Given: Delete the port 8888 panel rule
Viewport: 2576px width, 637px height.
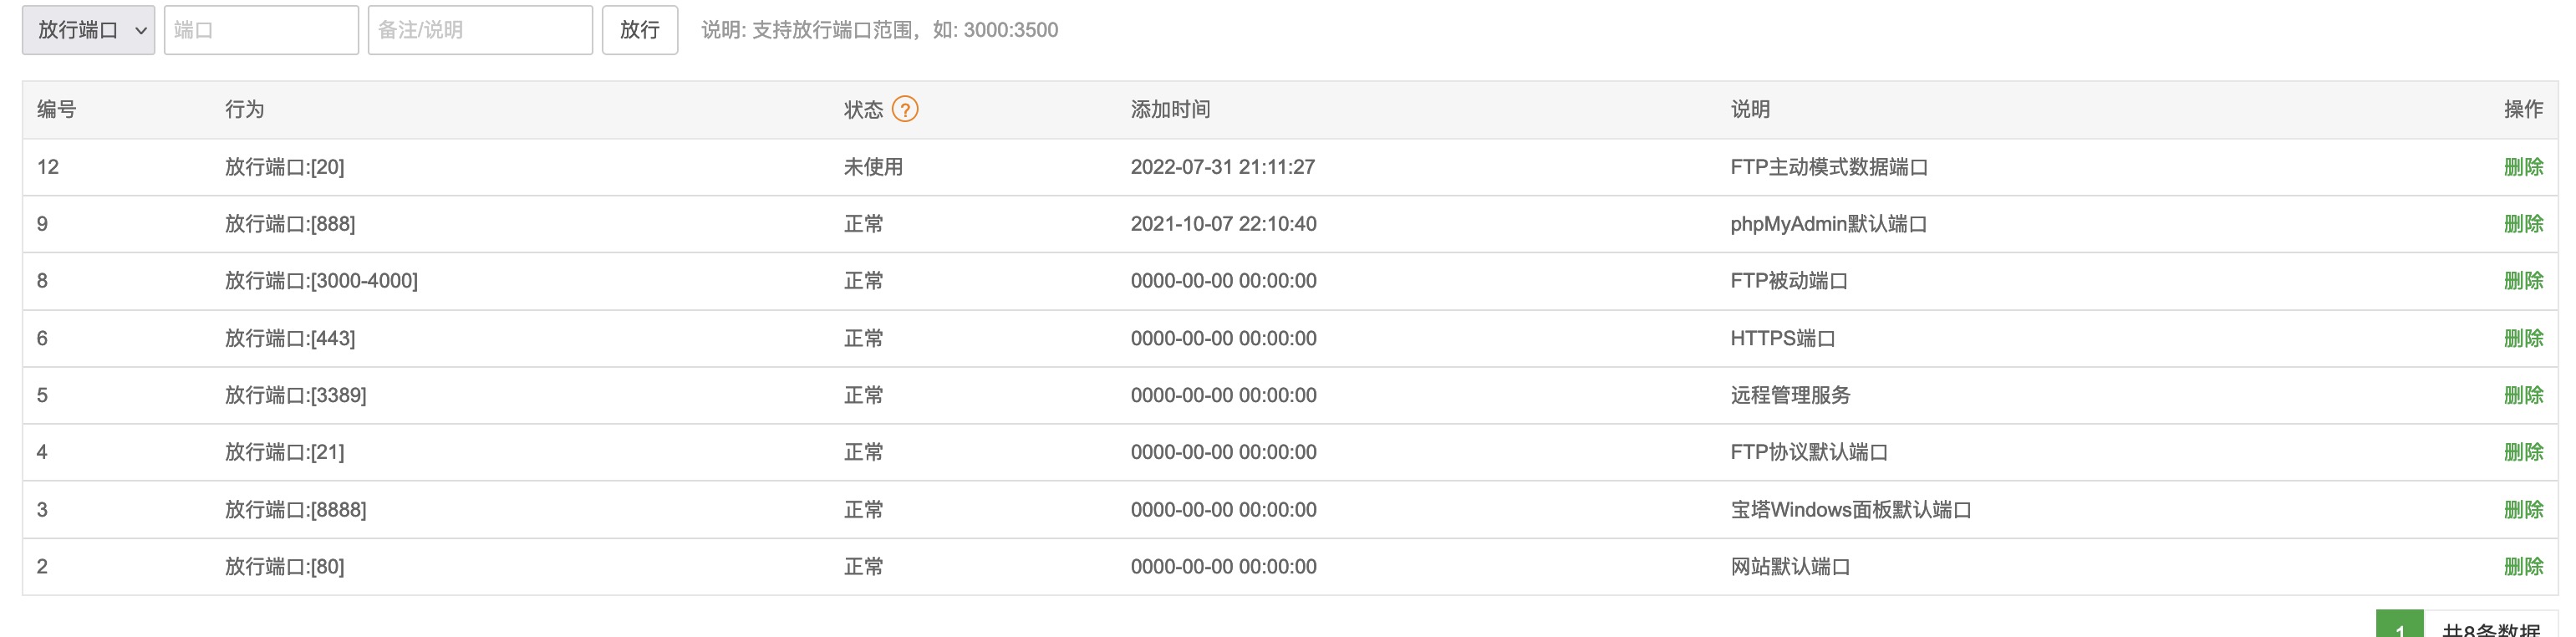Looking at the screenshot, I should click(x=2523, y=510).
